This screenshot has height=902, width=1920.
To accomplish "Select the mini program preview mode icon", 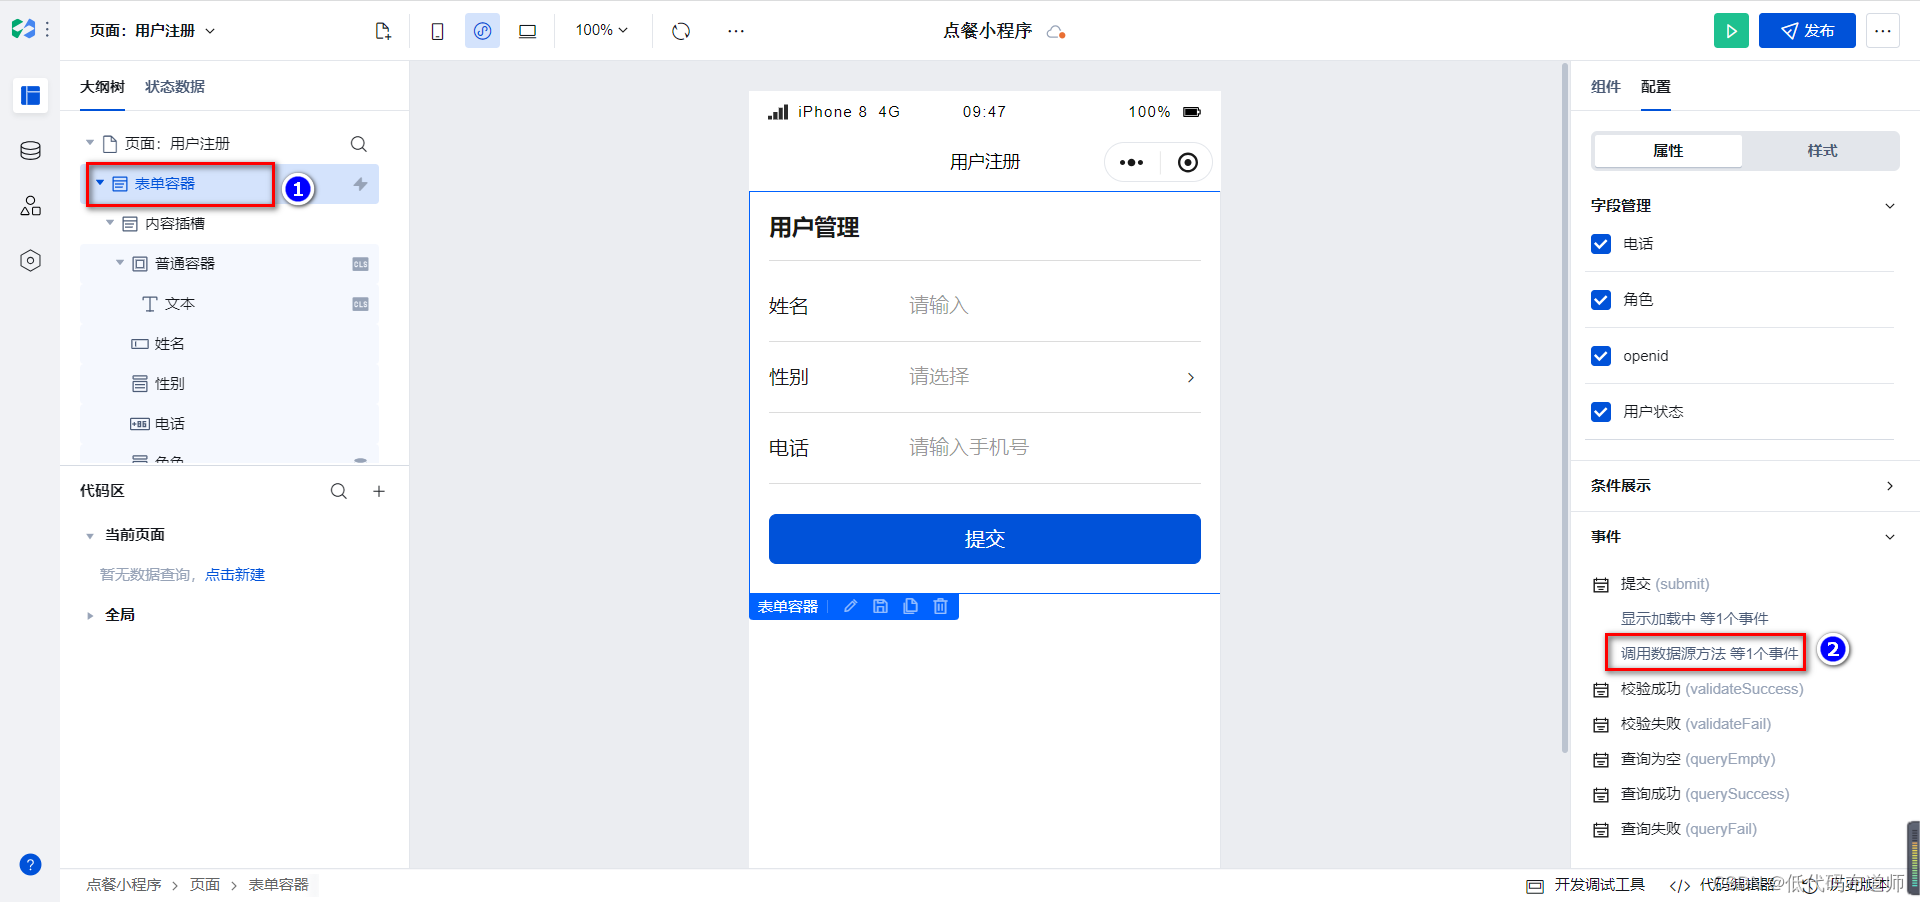I will pyautogui.click(x=482, y=31).
